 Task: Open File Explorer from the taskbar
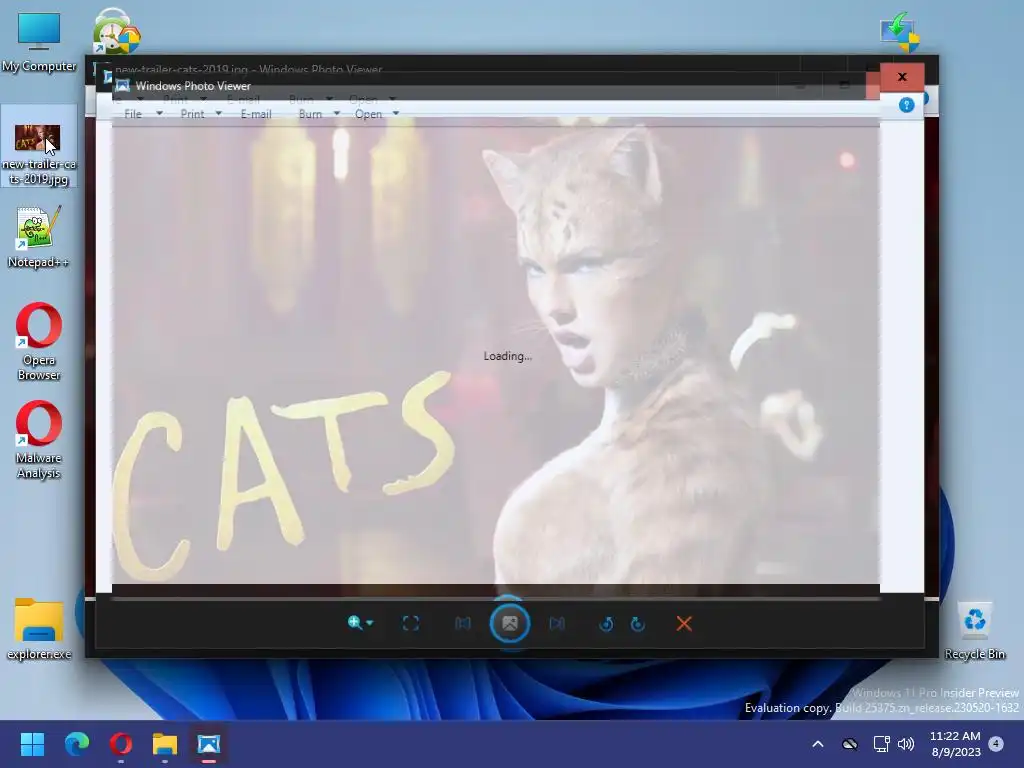tap(165, 744)
